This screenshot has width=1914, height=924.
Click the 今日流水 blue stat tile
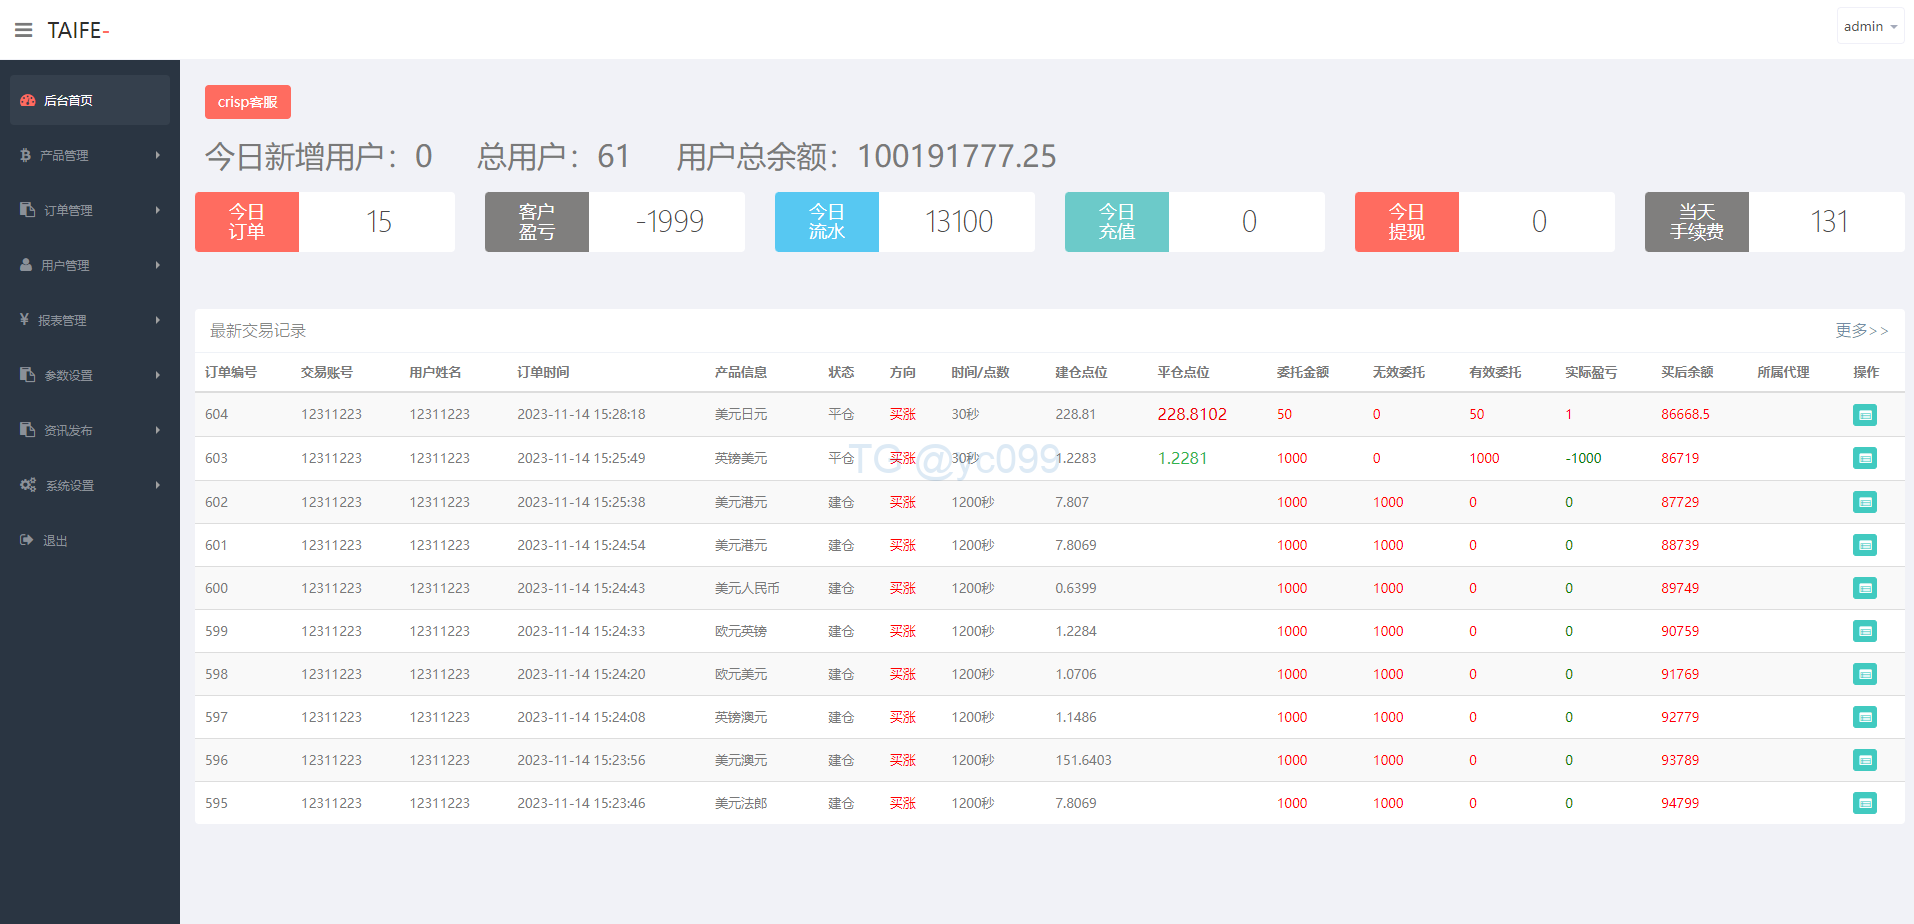(x=827, y=222)
